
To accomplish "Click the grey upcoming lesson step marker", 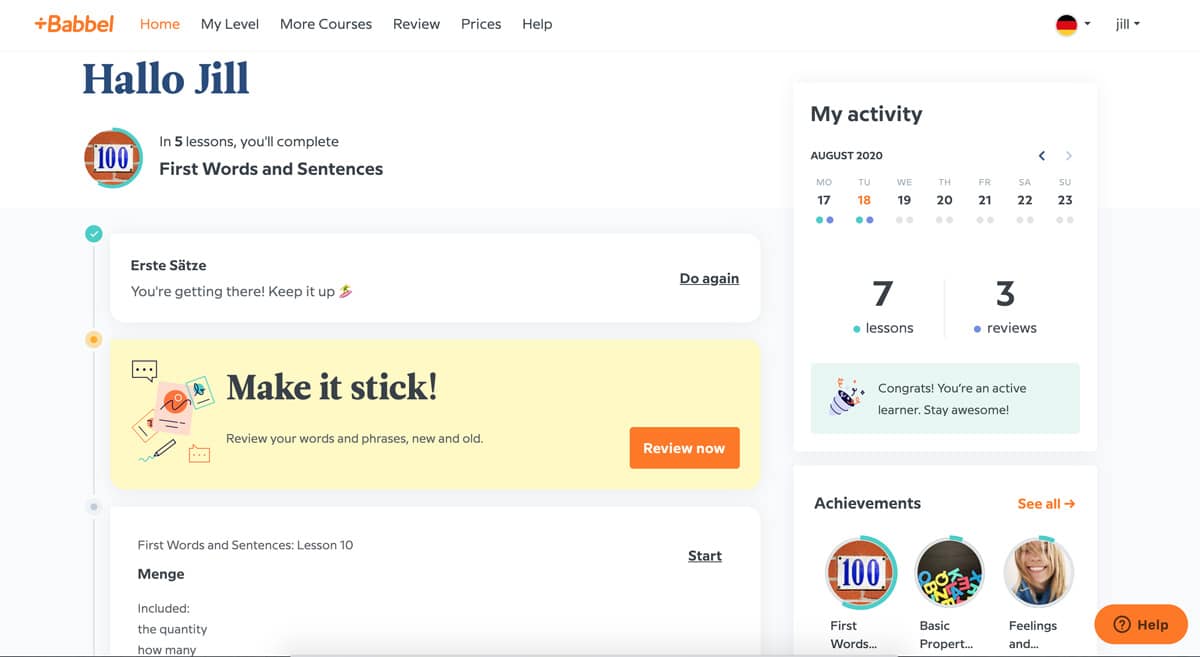I will click(94, 507).
